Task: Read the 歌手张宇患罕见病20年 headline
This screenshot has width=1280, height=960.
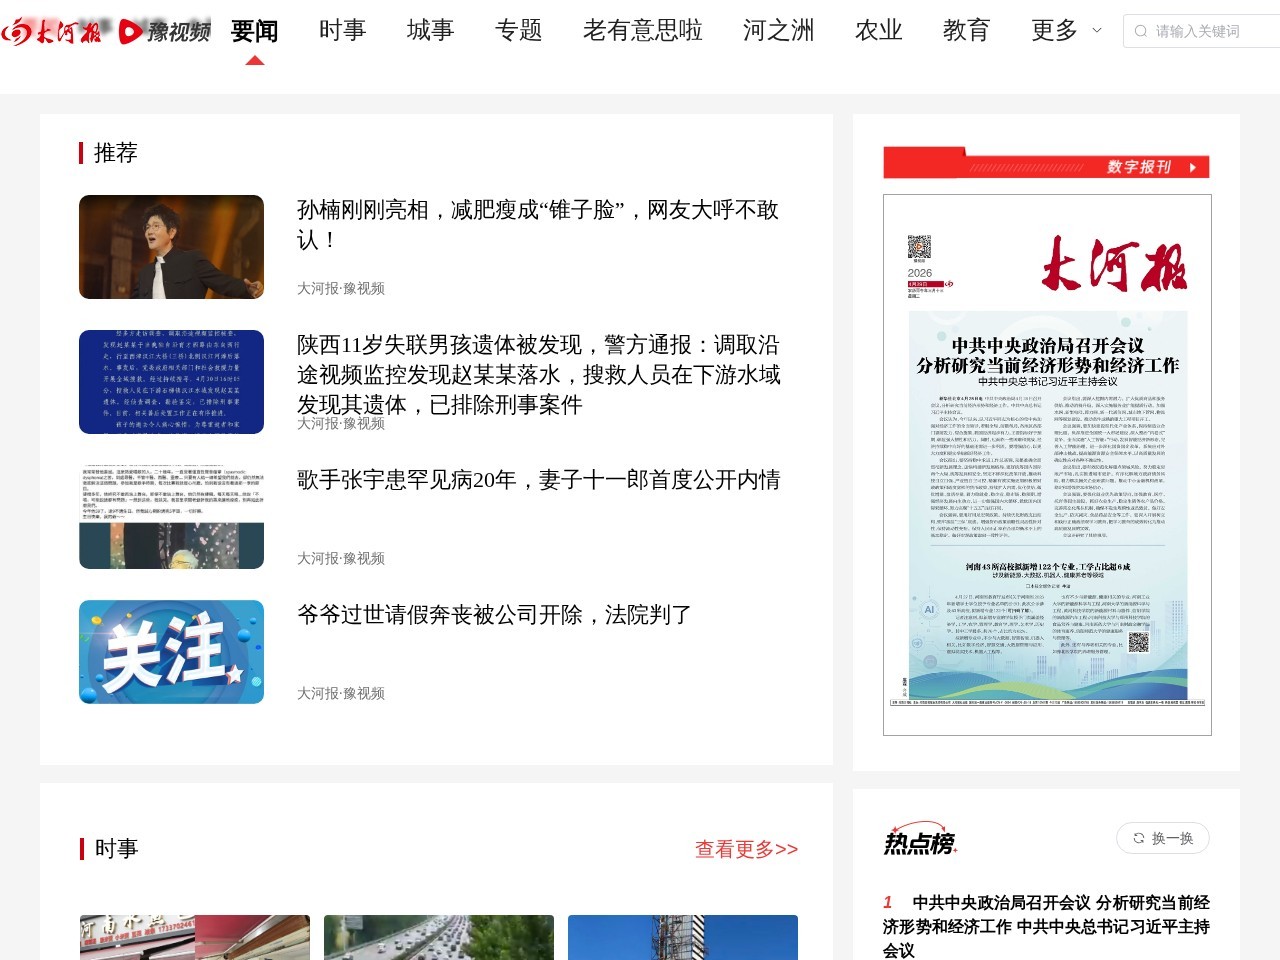Action: coord(538,480)
